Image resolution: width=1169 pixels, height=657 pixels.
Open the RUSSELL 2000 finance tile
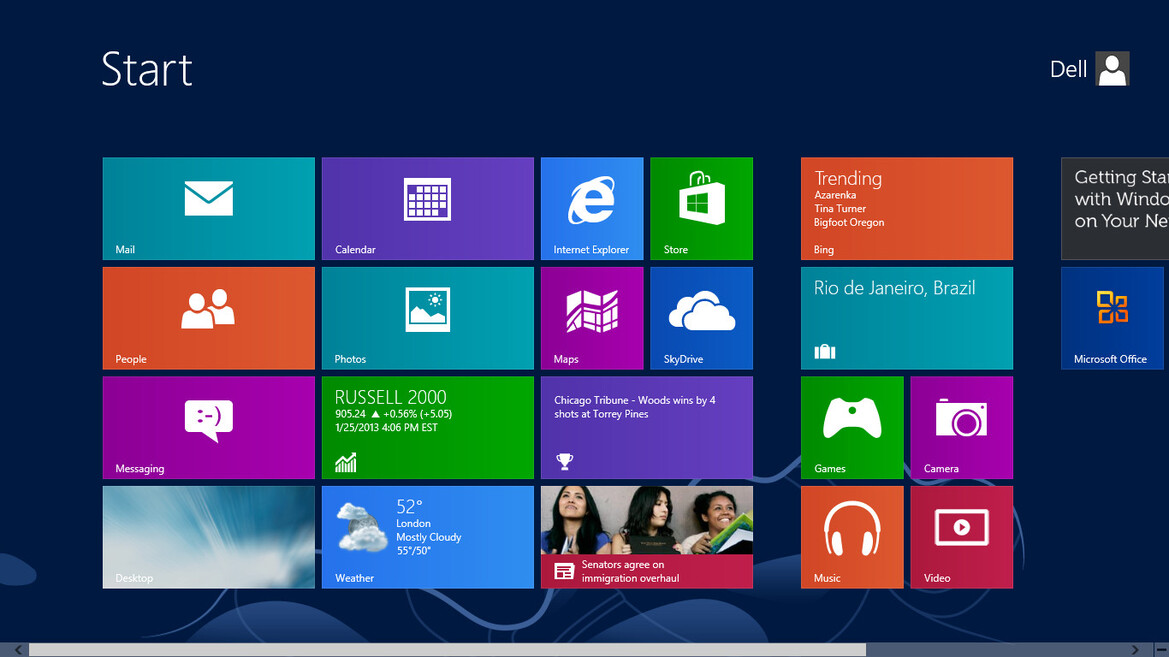[428, 427]
